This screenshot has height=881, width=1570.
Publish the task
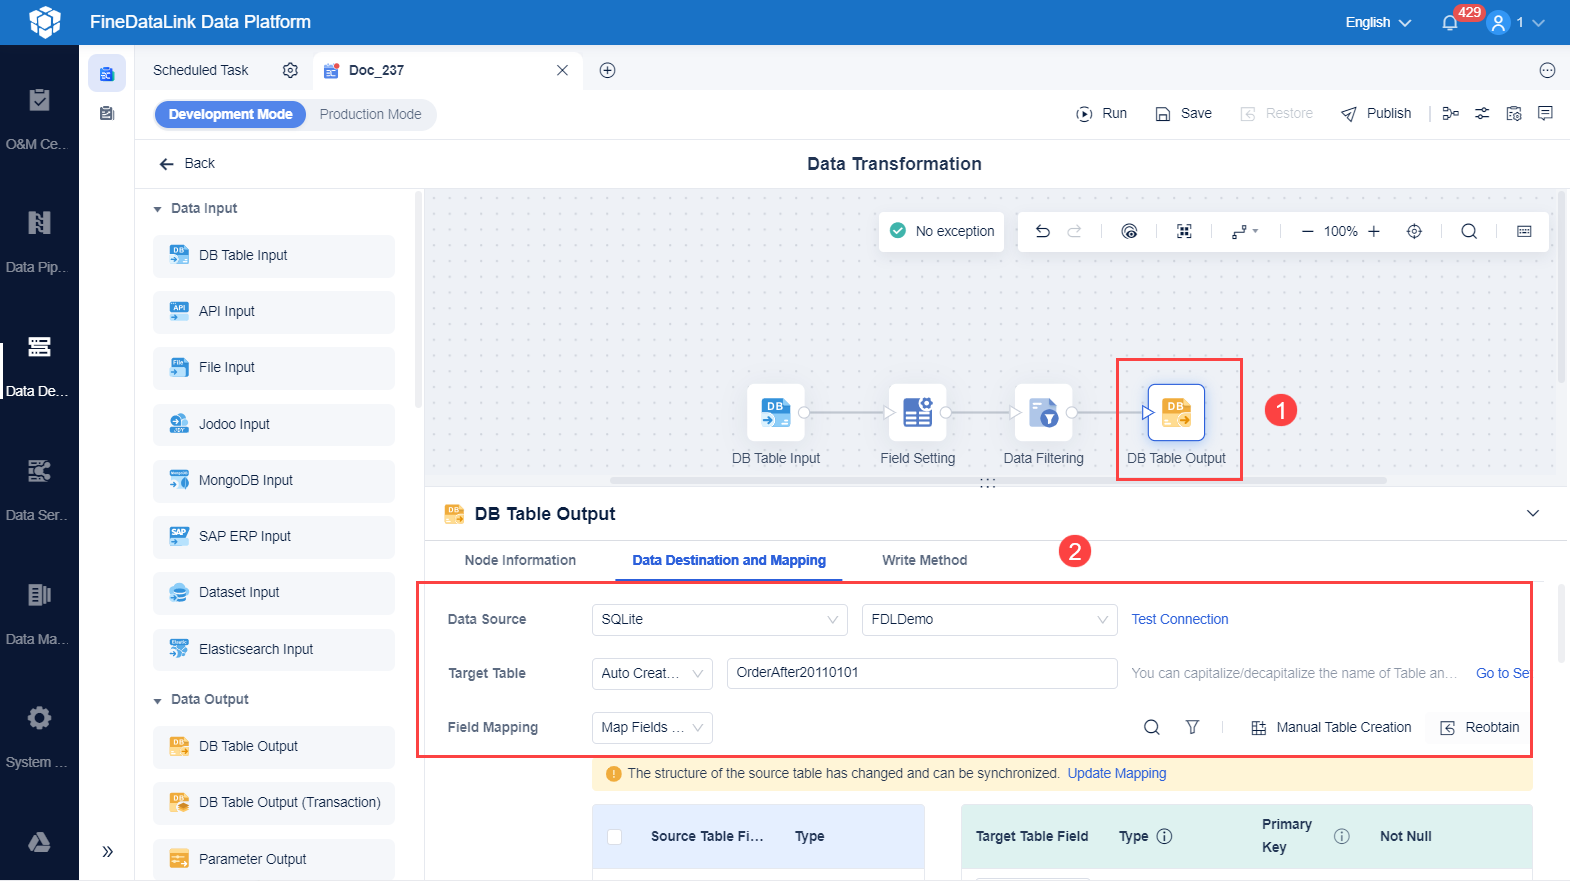point(1376,114)
